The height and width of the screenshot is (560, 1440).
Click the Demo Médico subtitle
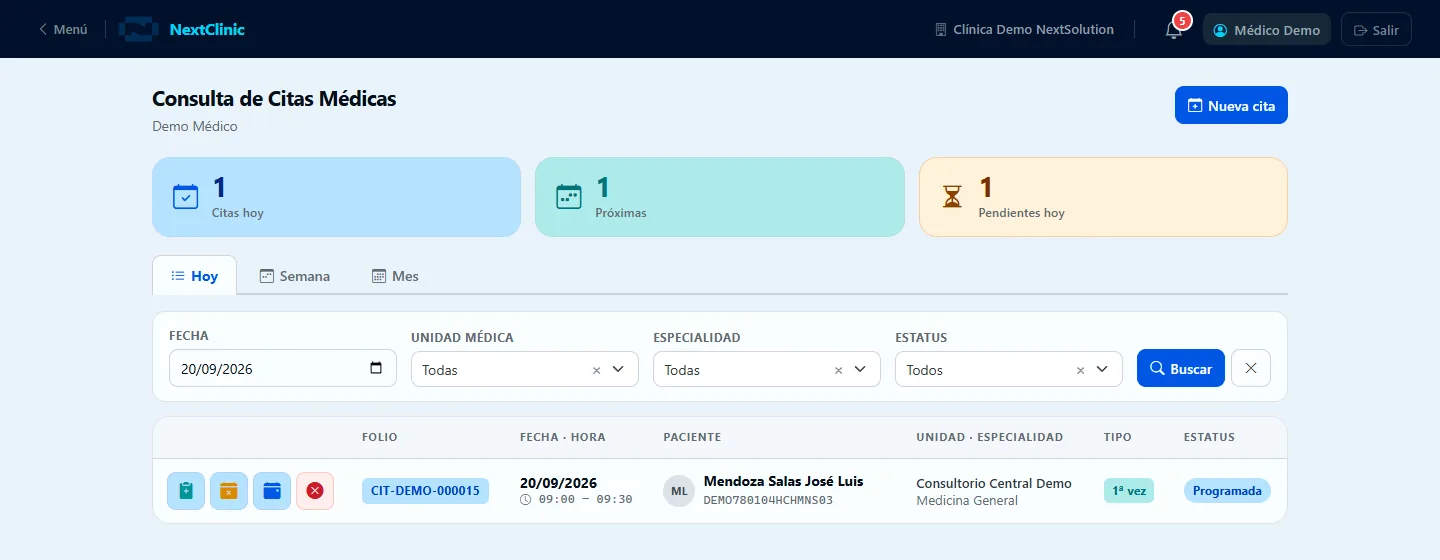coord(195,126)
